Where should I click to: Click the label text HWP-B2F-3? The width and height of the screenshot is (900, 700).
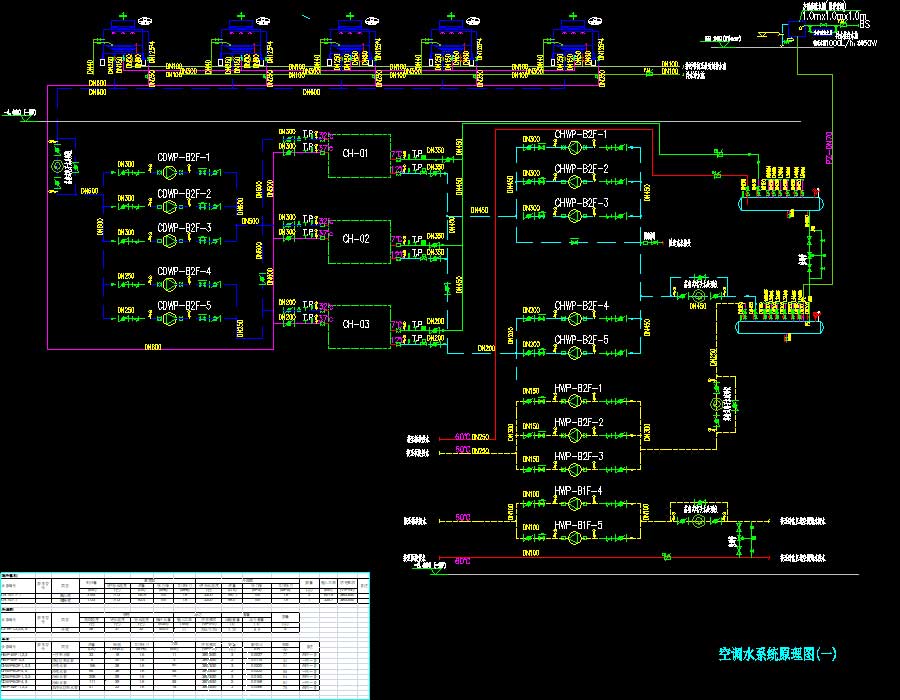tap(578, 456)
